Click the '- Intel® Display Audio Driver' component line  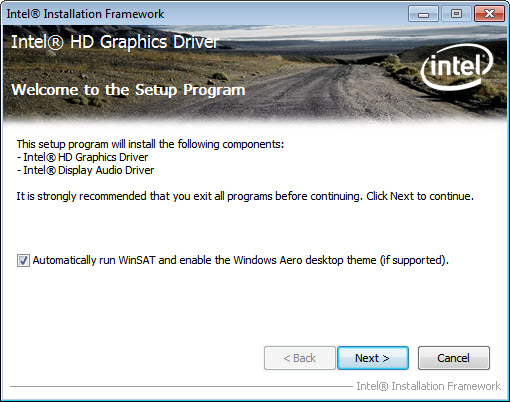click(85, 170)
